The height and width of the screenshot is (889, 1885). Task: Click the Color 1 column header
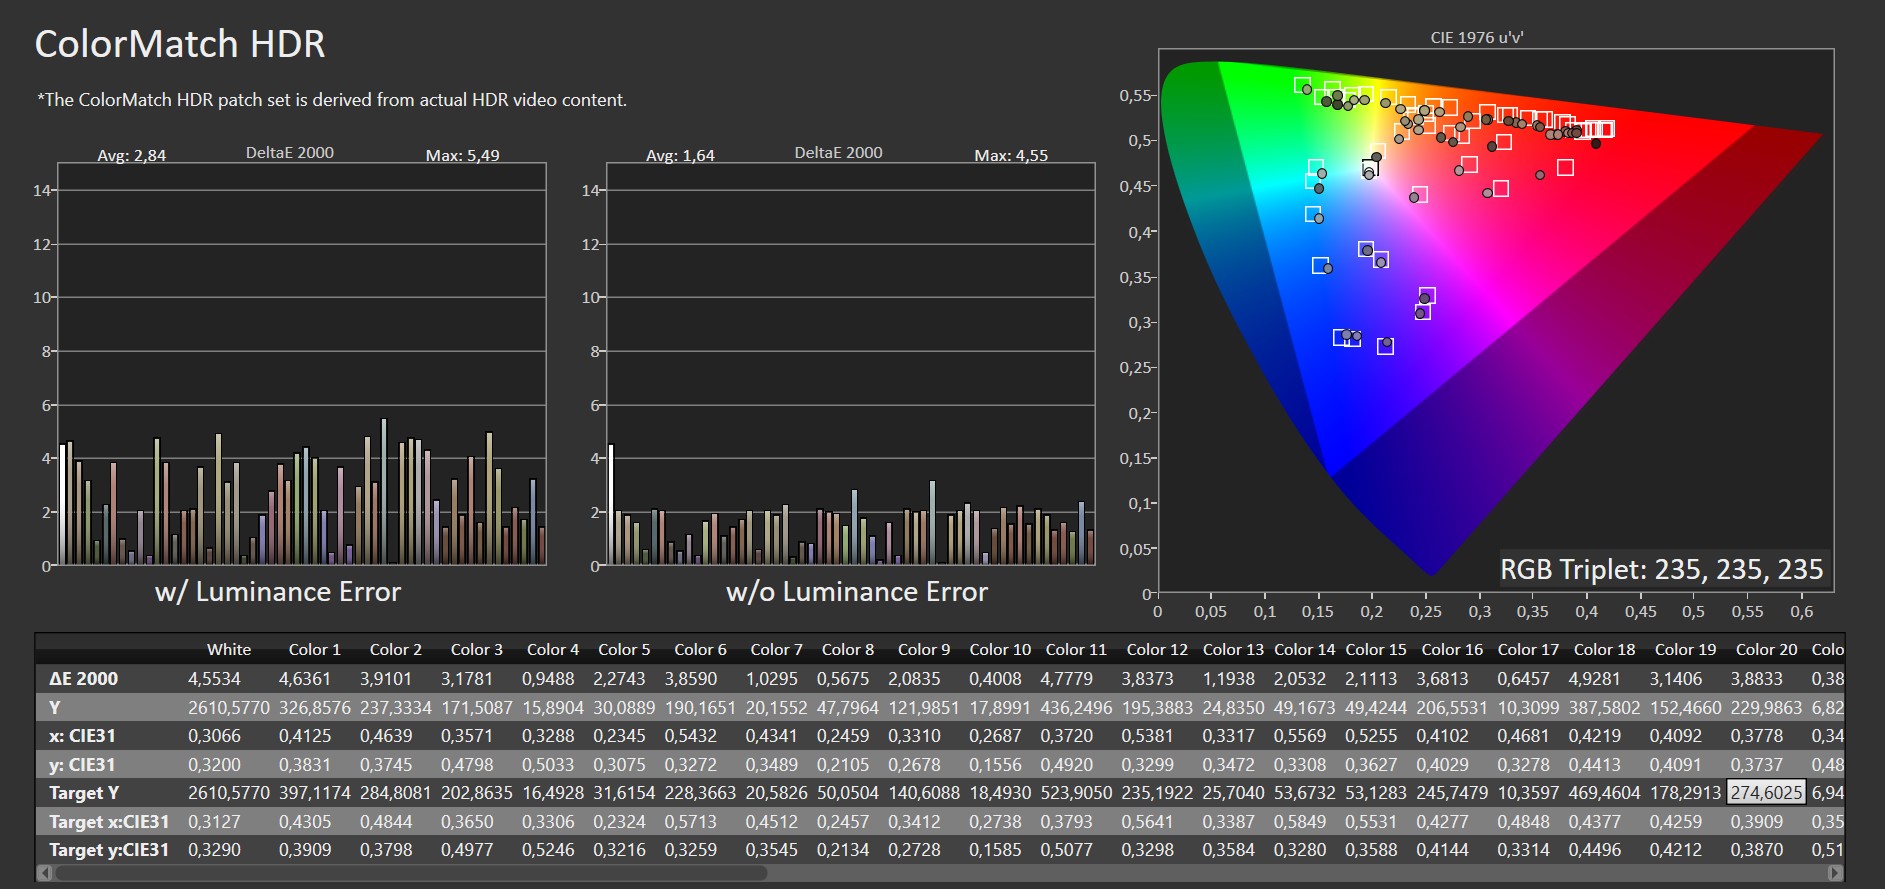(314, 650)
